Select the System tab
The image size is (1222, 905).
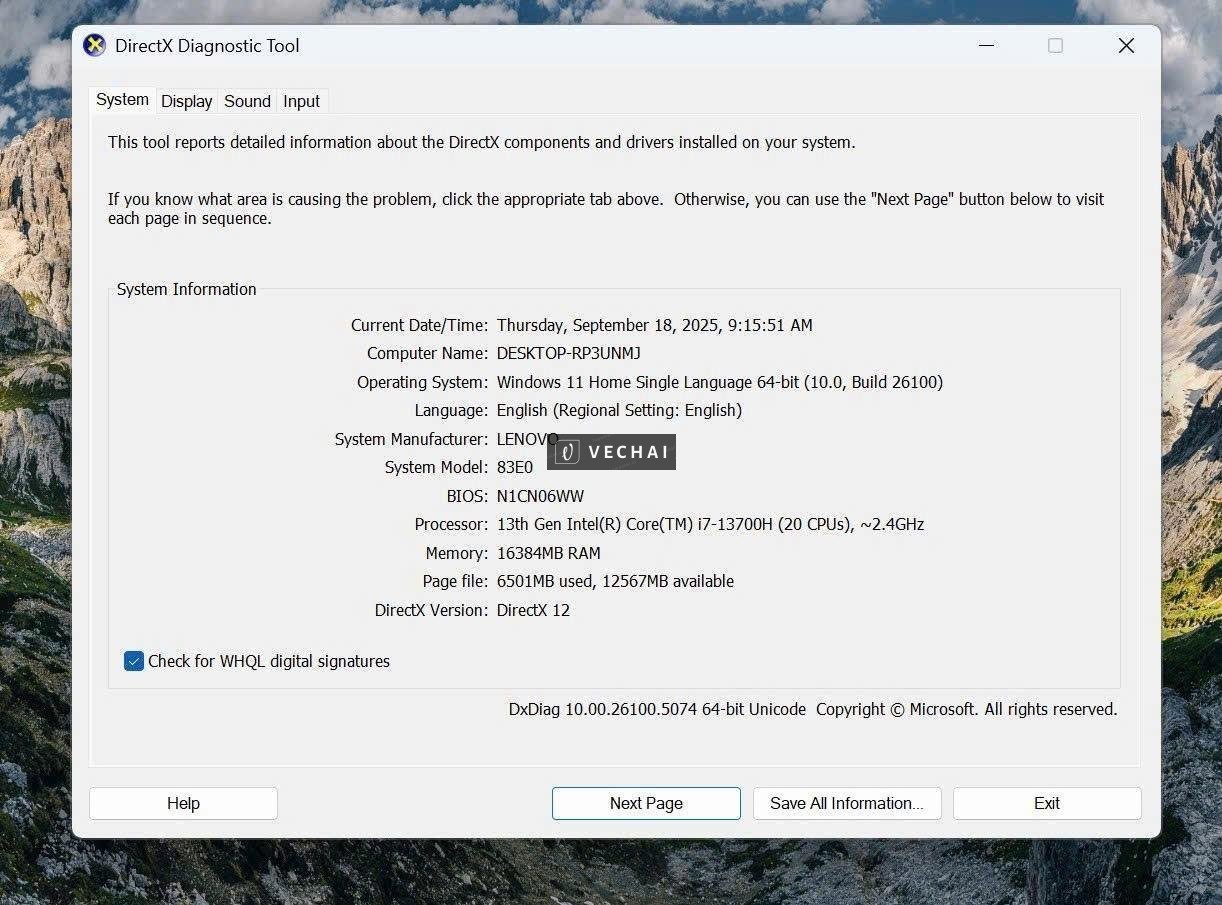click(x=122, y=100)
